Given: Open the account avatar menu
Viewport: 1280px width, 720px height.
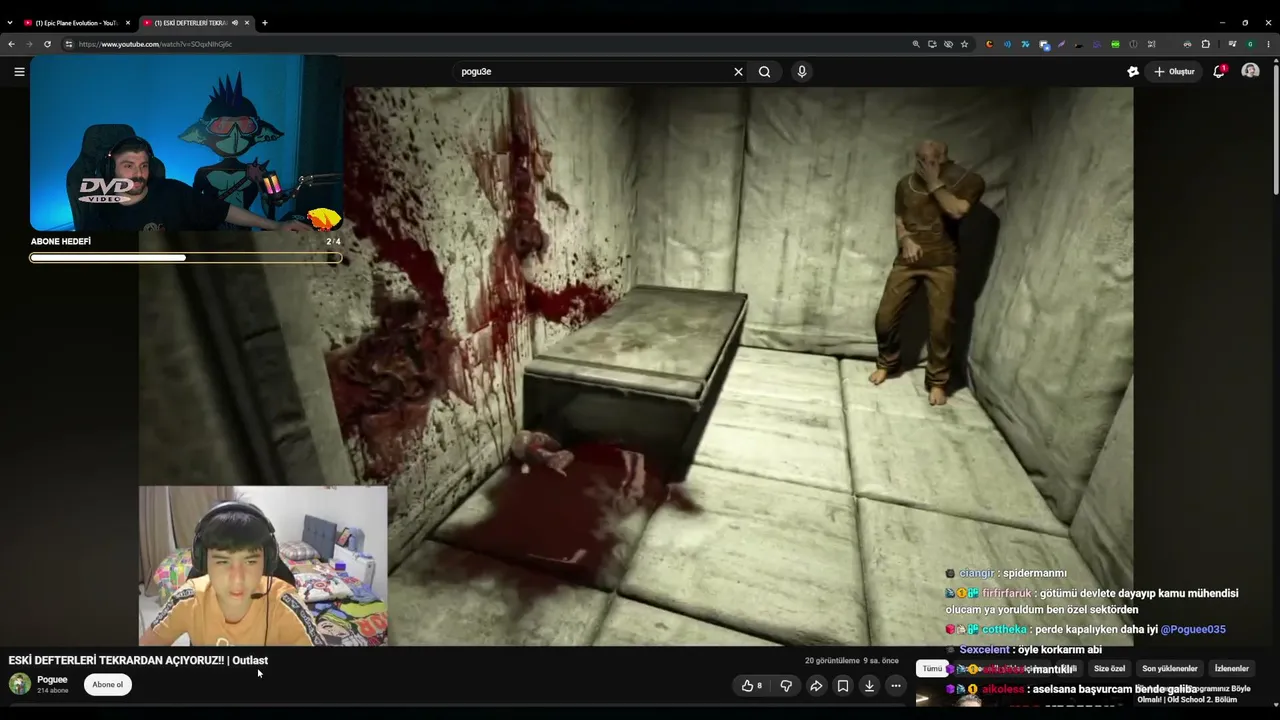Looking at the screenshot, I should click(x=1250, y=71).
